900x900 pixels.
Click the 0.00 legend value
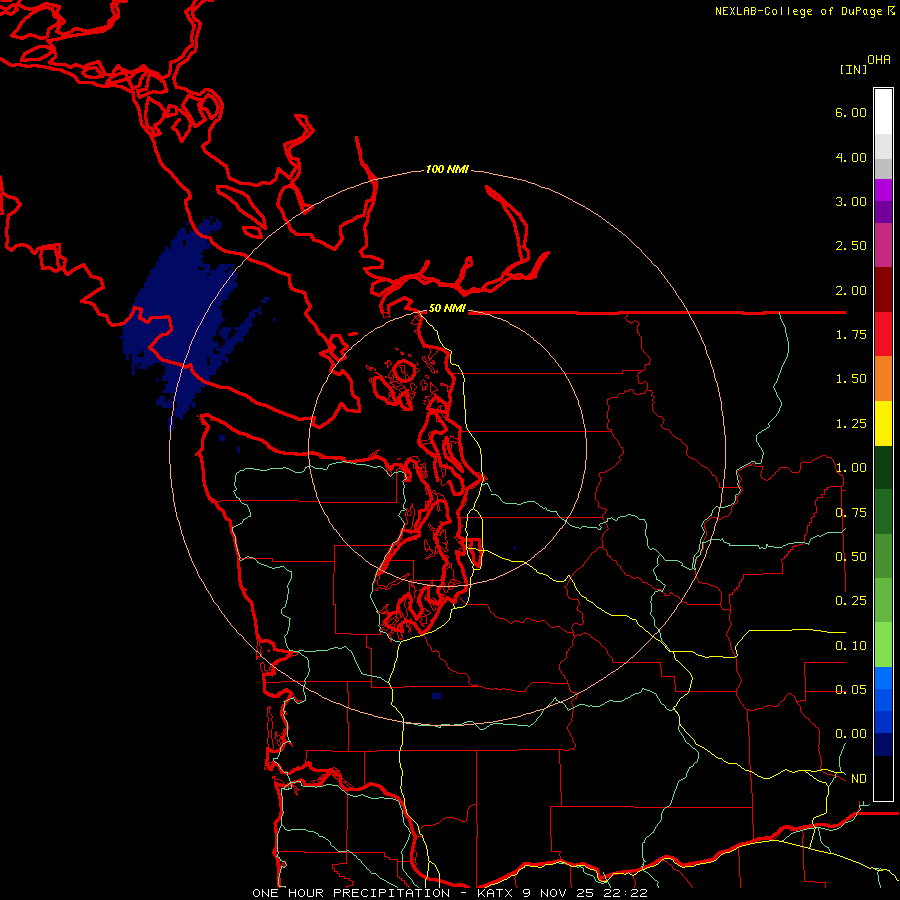pos(851,734)
